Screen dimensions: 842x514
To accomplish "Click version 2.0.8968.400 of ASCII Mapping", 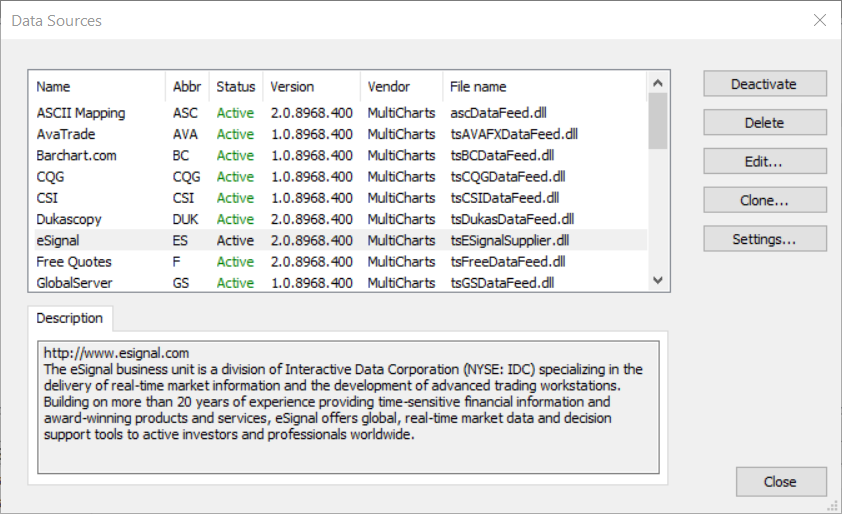I will pyautogui.click(x=311, y=113).
